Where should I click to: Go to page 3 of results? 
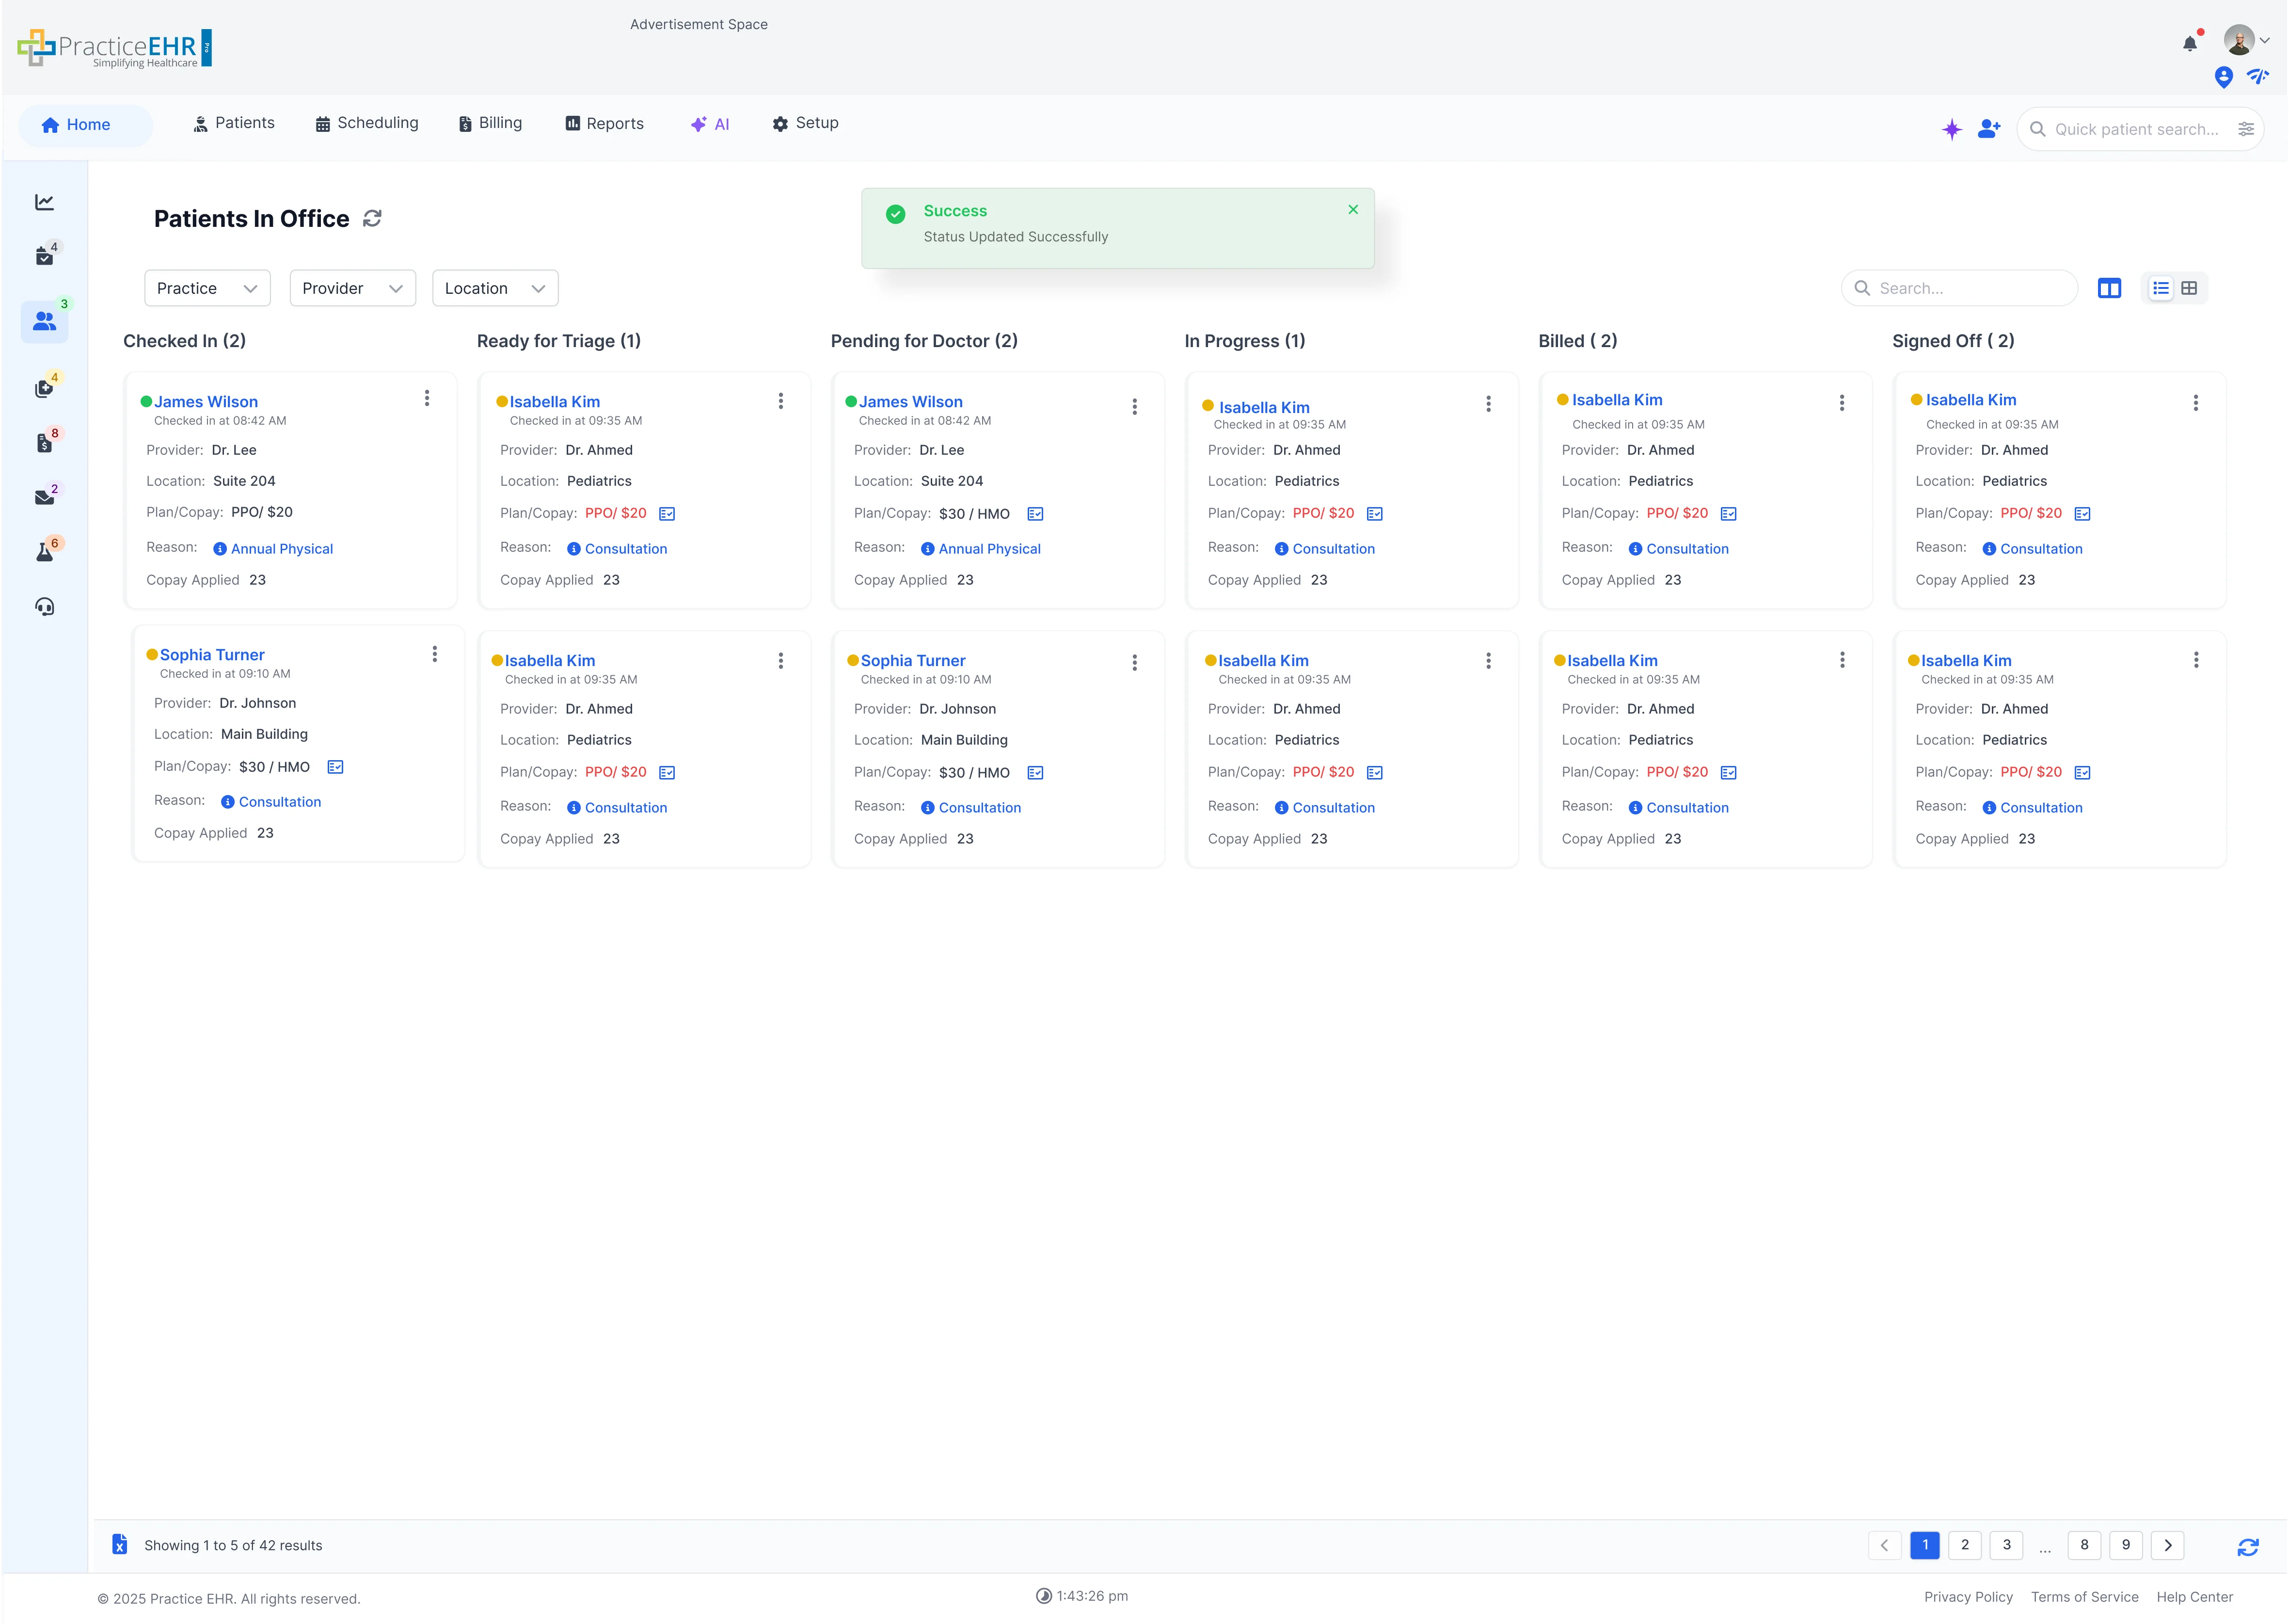2006,1545
